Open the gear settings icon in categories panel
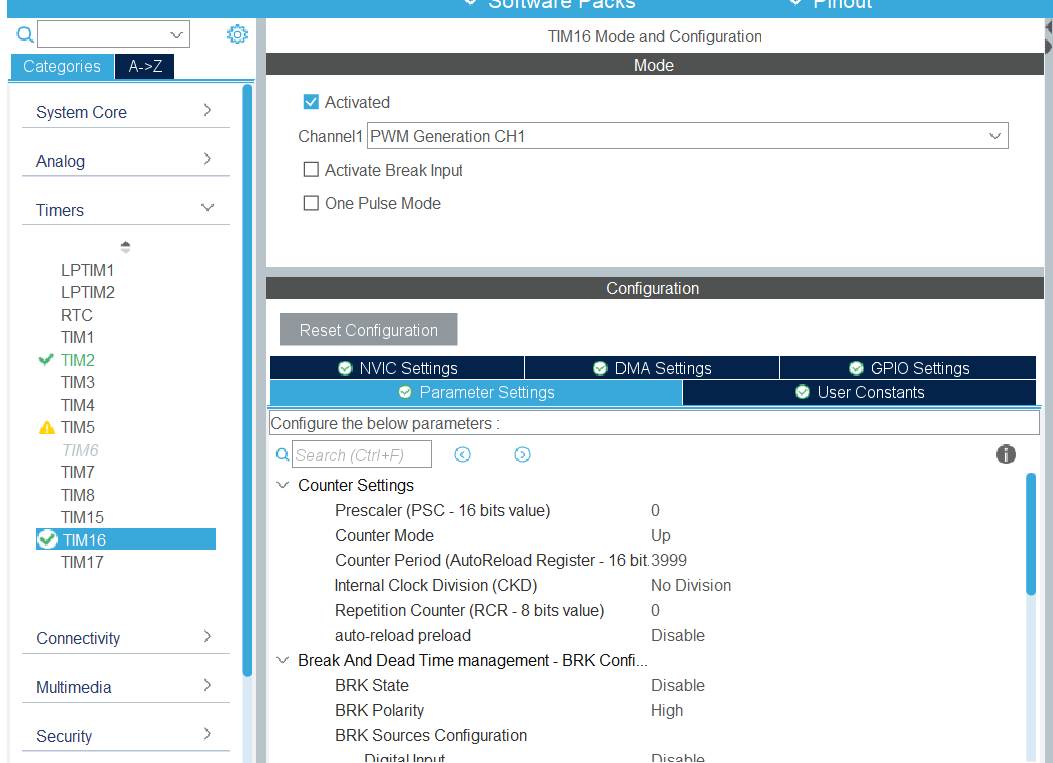This screenshot has width=1053, height=763. click(237, 34)
